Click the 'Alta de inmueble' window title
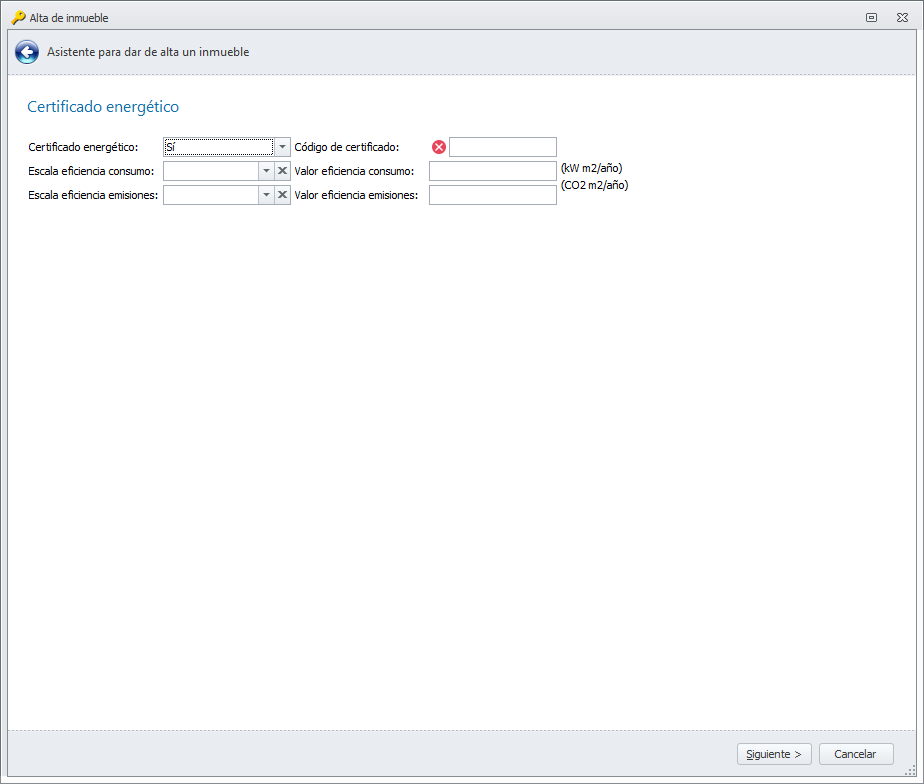The height and width of the screenshot is (784, 924). 69,18
